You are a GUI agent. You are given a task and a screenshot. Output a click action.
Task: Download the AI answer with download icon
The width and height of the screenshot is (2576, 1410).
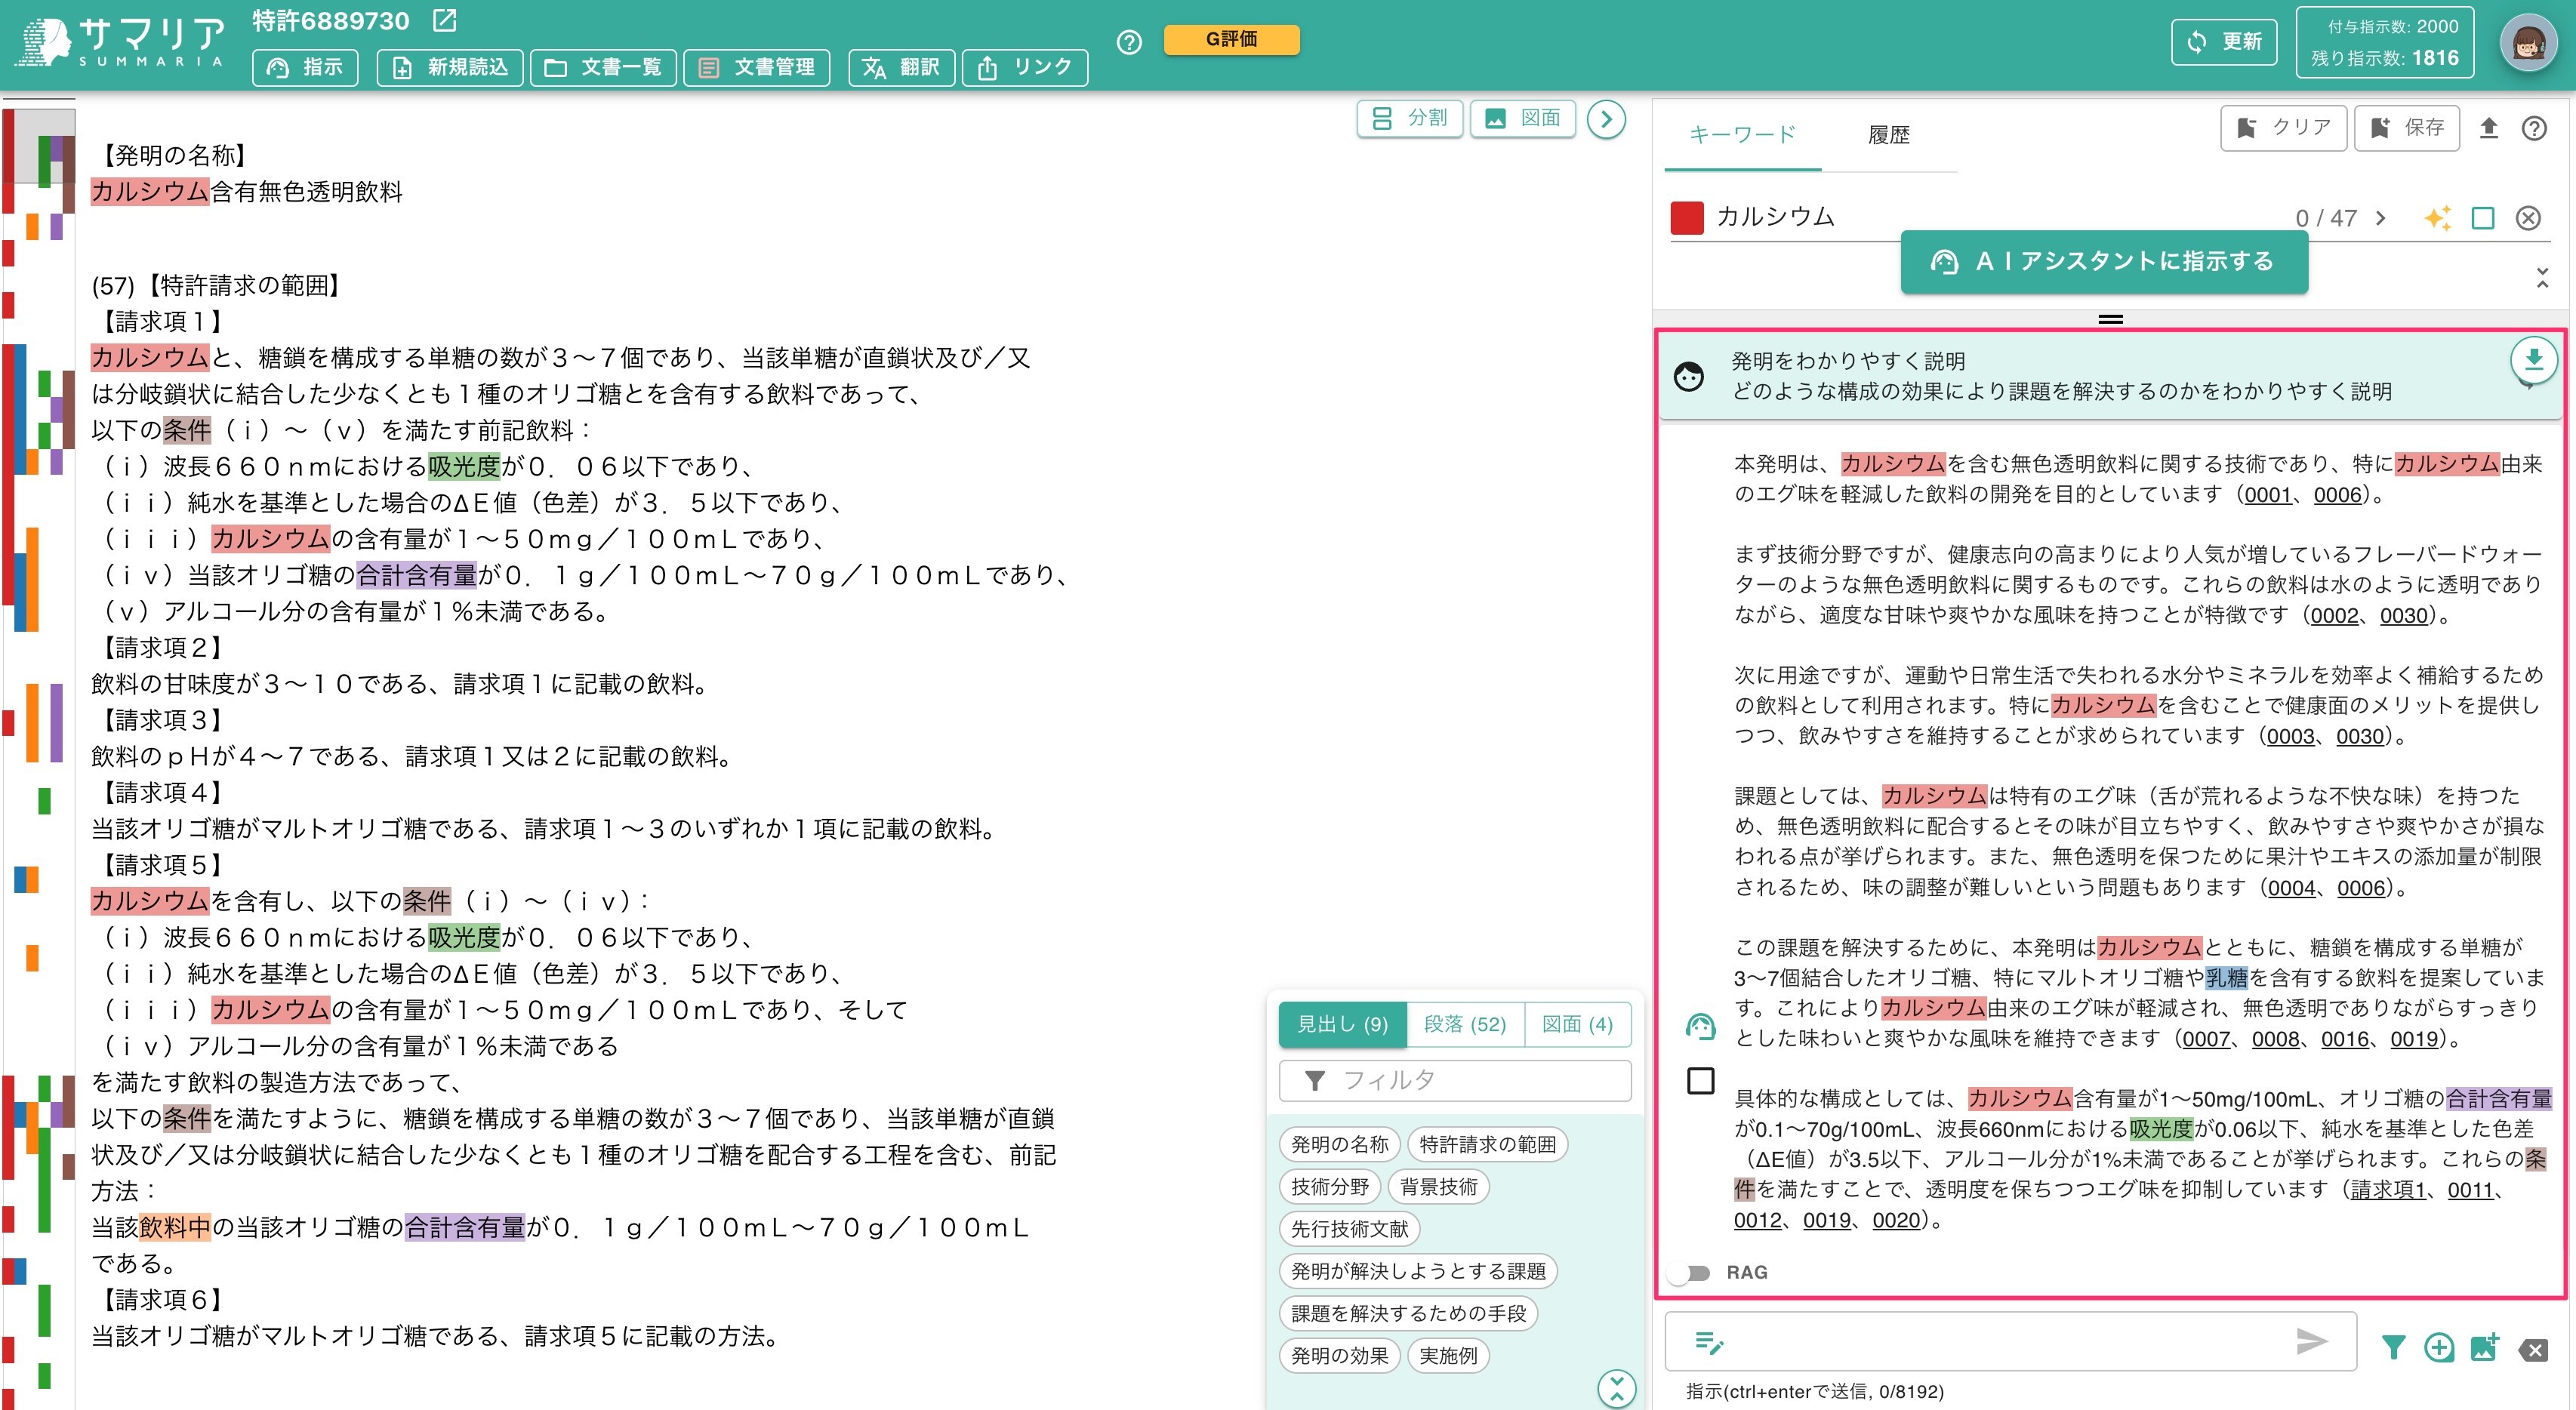[x=2533, y=360]
